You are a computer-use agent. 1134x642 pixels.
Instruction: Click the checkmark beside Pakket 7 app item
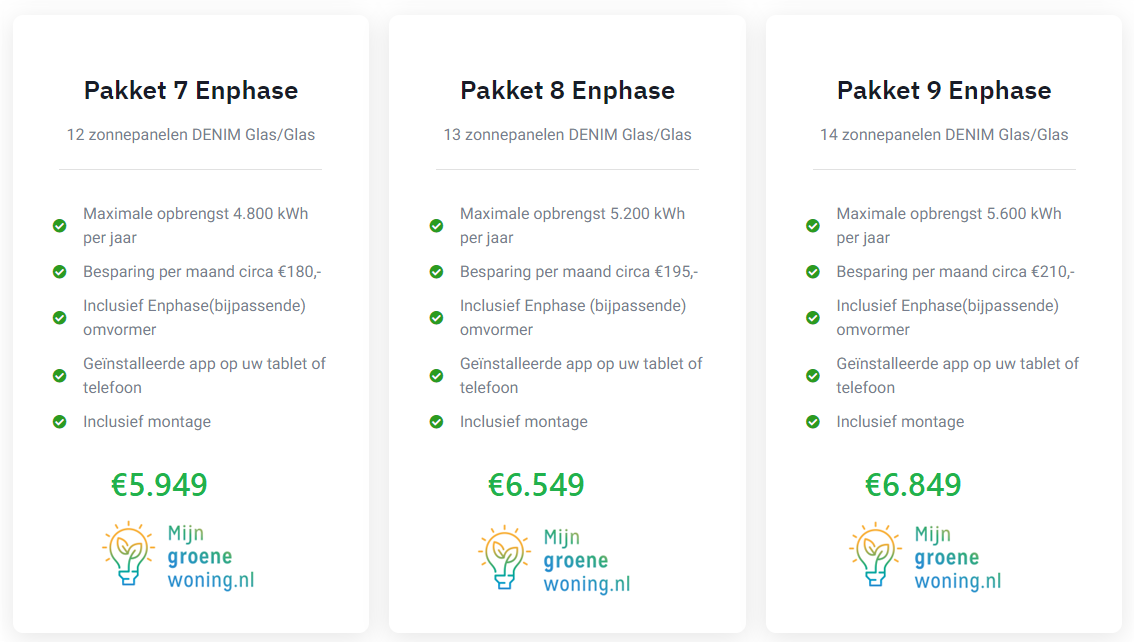[60, 376]
